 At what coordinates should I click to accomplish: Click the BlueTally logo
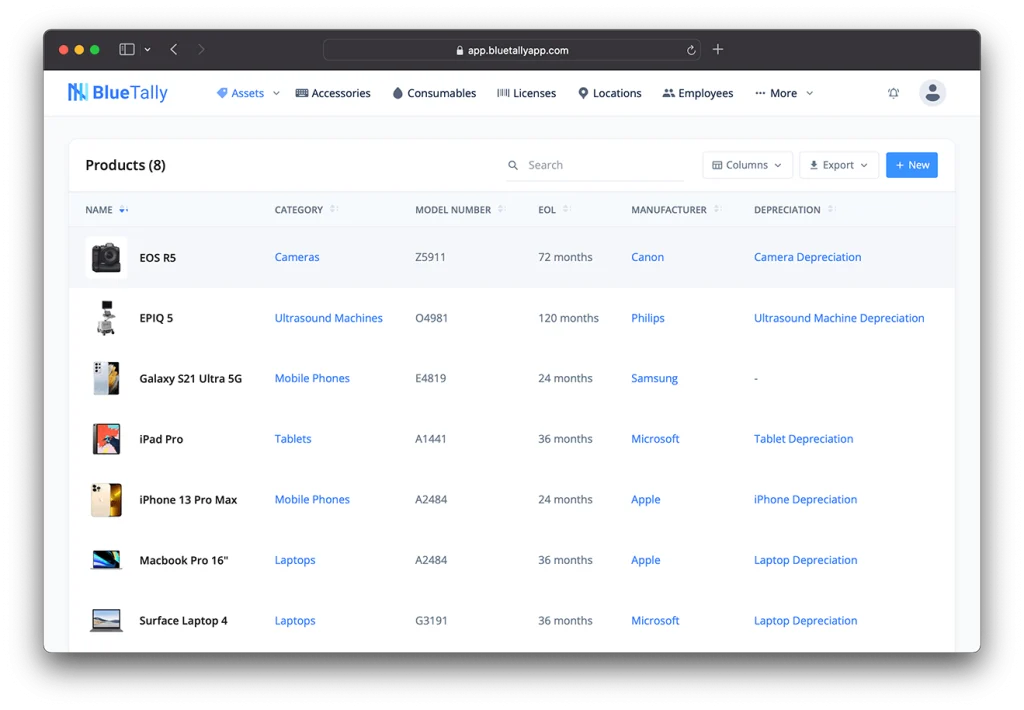pos(118,93)
